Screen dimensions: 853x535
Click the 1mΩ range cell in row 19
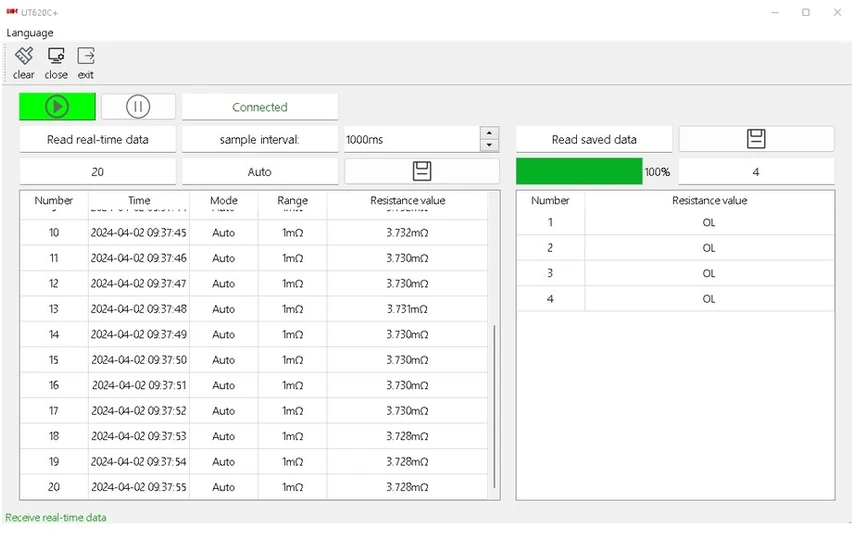(x=292, y=462)
